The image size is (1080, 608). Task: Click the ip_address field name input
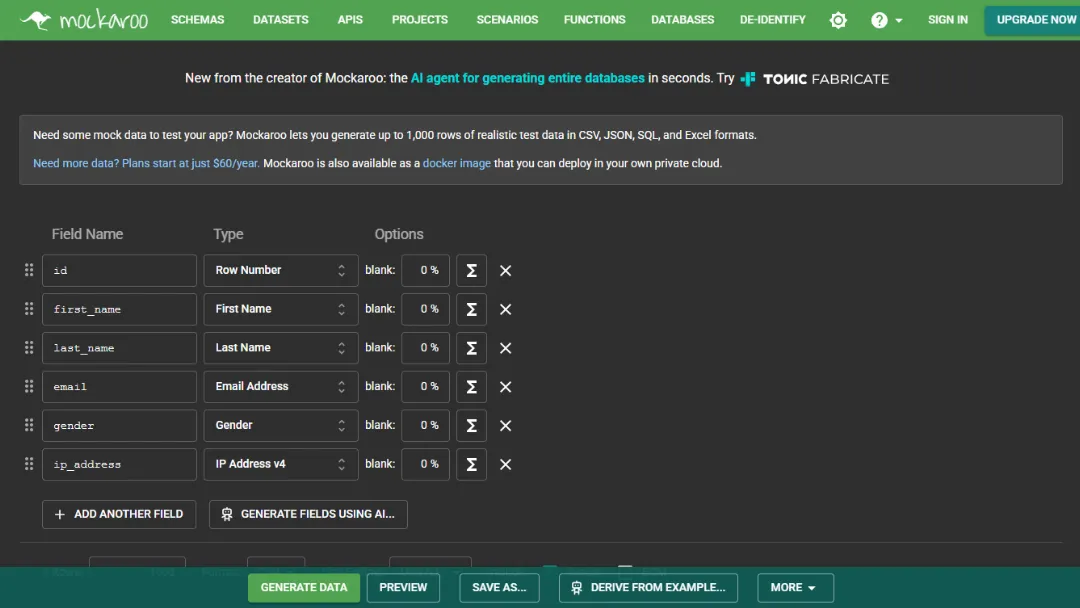pyautogui.click(x=119, y=464)
